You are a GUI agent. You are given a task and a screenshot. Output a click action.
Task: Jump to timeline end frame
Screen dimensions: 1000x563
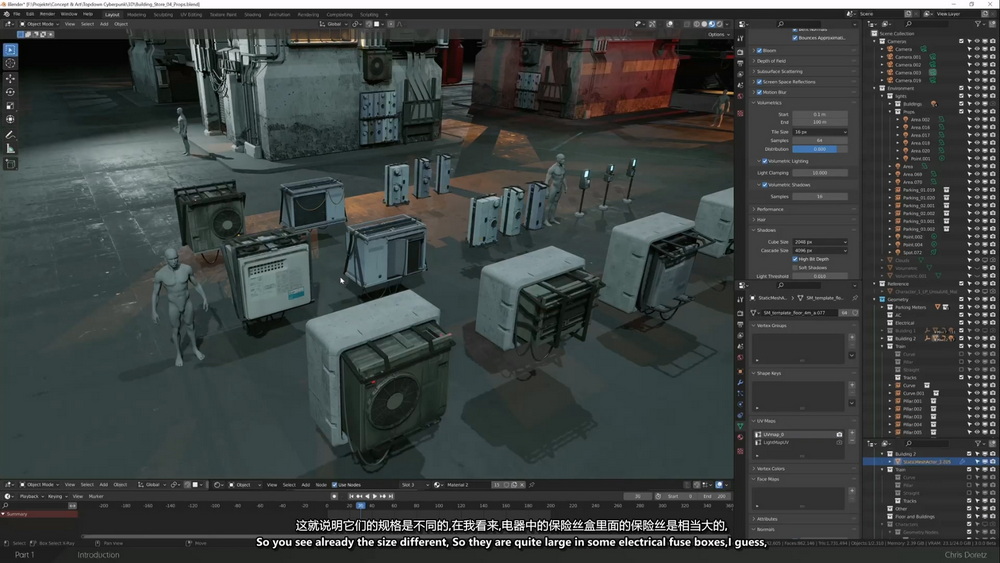point(391,496)
